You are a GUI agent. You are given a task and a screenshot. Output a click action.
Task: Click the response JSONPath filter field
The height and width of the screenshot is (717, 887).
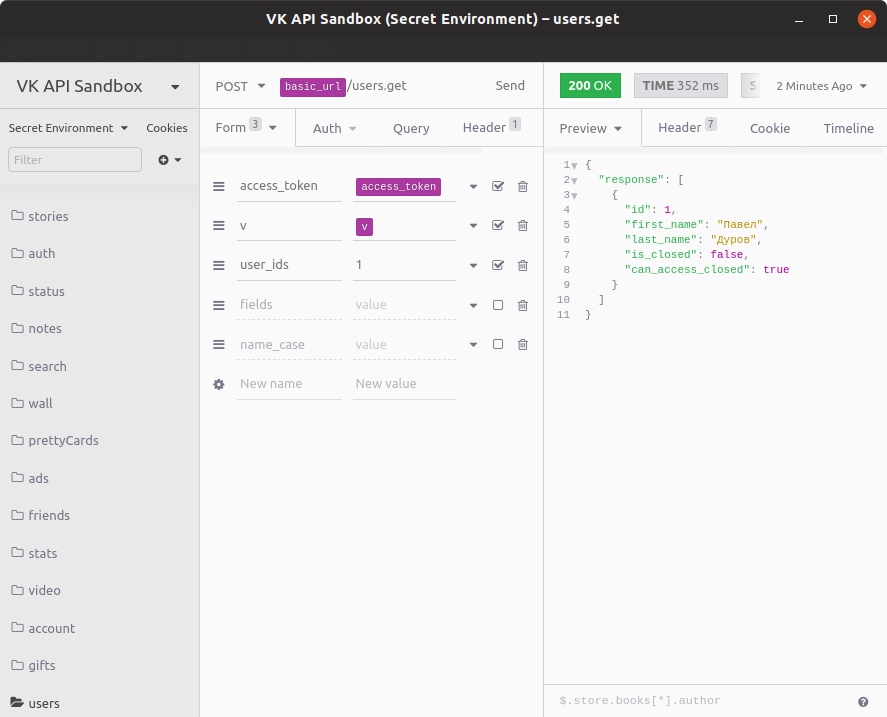pyautogui.click(x=701, y=701)
